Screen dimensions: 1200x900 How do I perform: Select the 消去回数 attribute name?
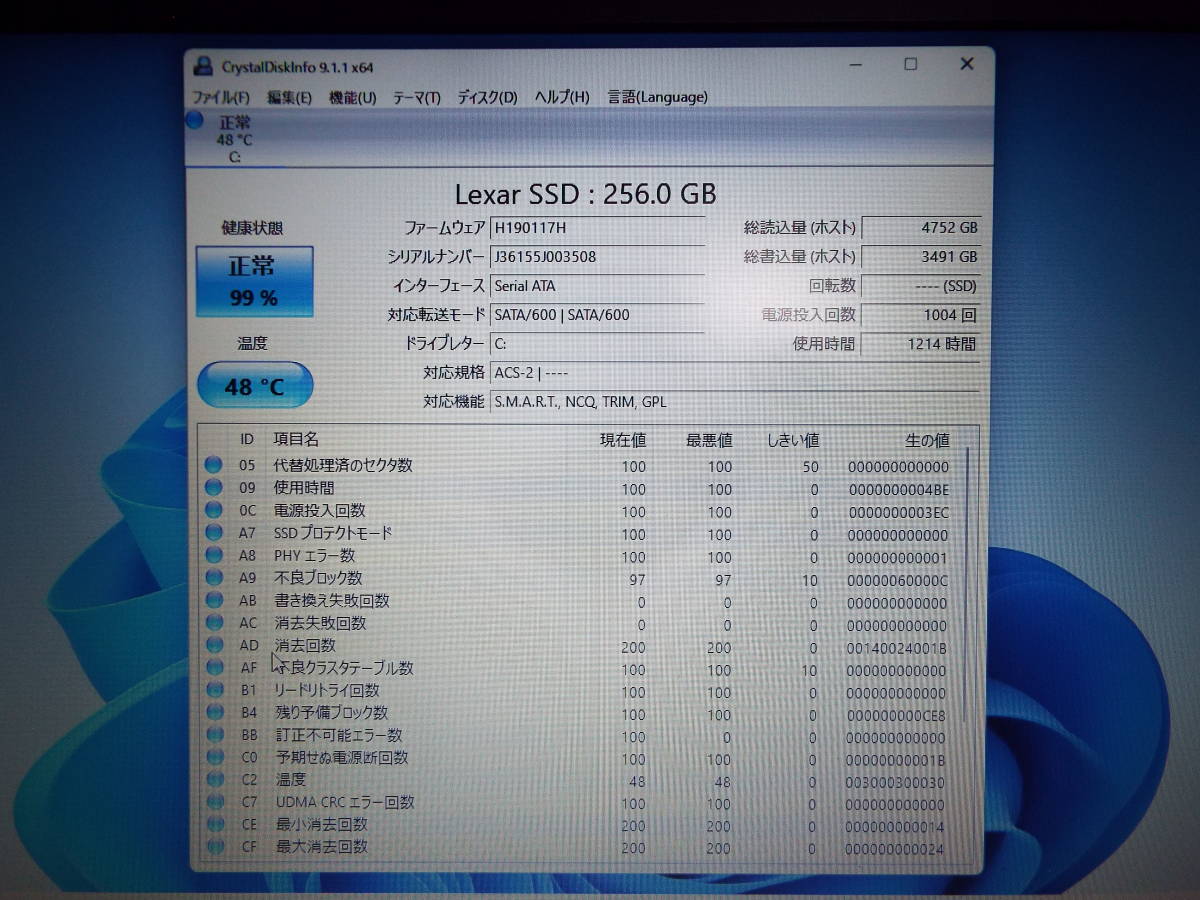305,646
